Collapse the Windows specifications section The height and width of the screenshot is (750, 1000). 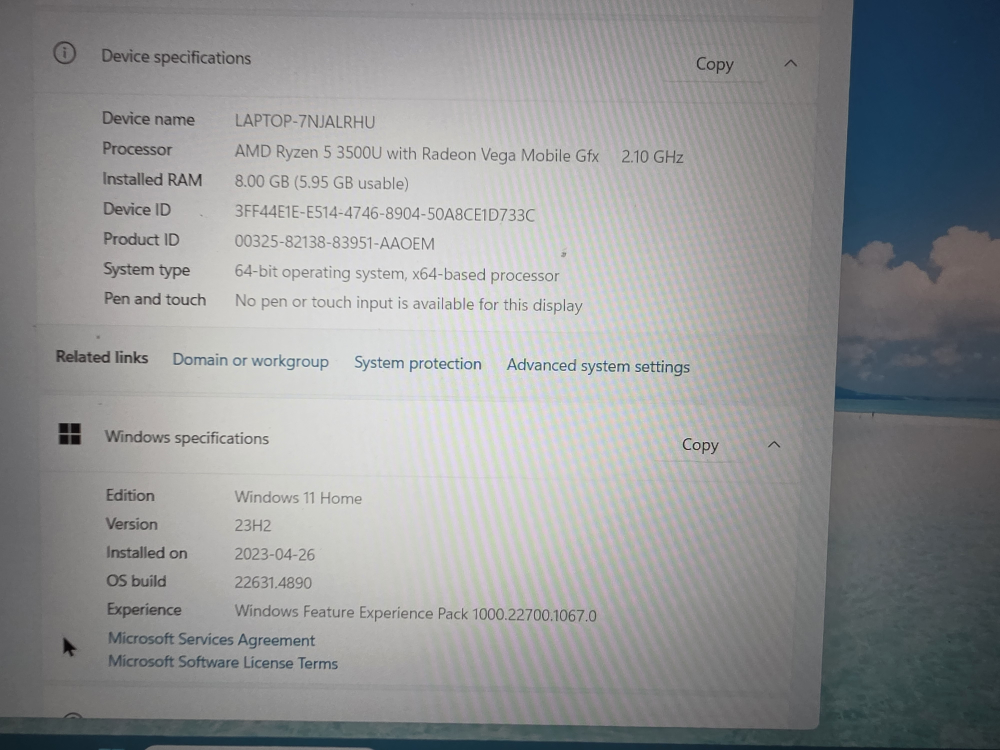[774, 445]
